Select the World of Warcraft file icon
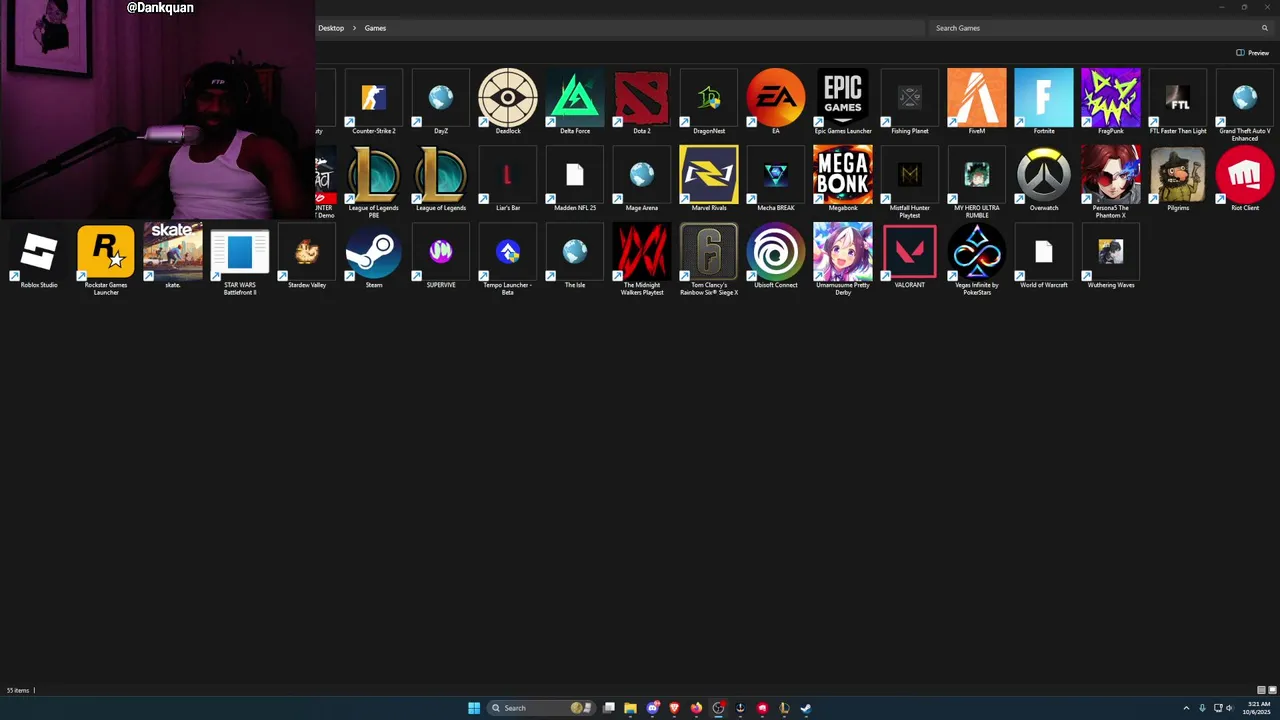 coord(1044,255)
